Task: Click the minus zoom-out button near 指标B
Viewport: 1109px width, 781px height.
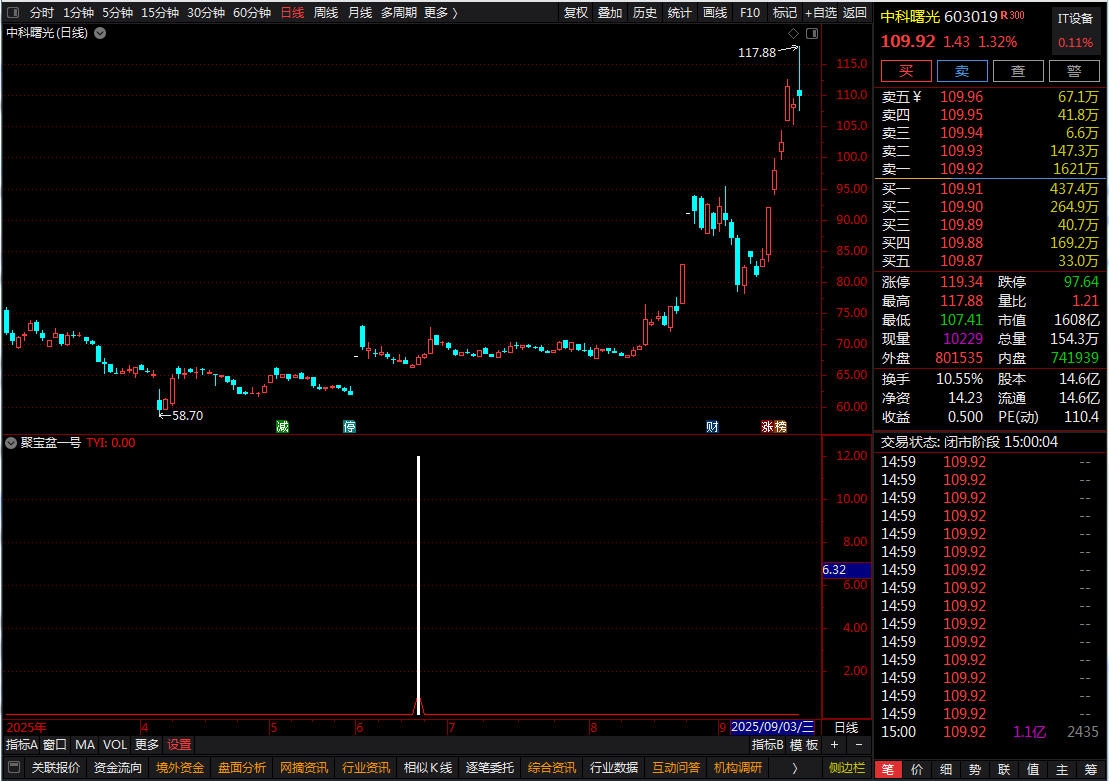Action: coord(859,745)
